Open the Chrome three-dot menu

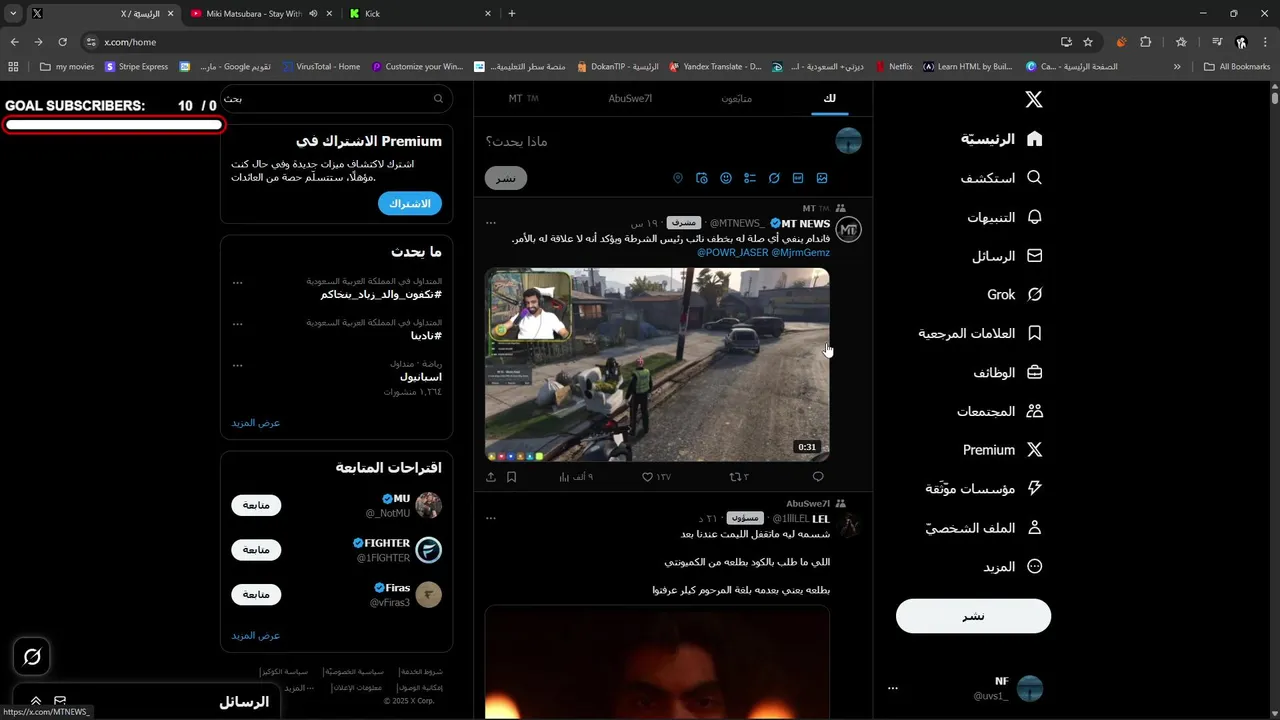point(1265,42)
